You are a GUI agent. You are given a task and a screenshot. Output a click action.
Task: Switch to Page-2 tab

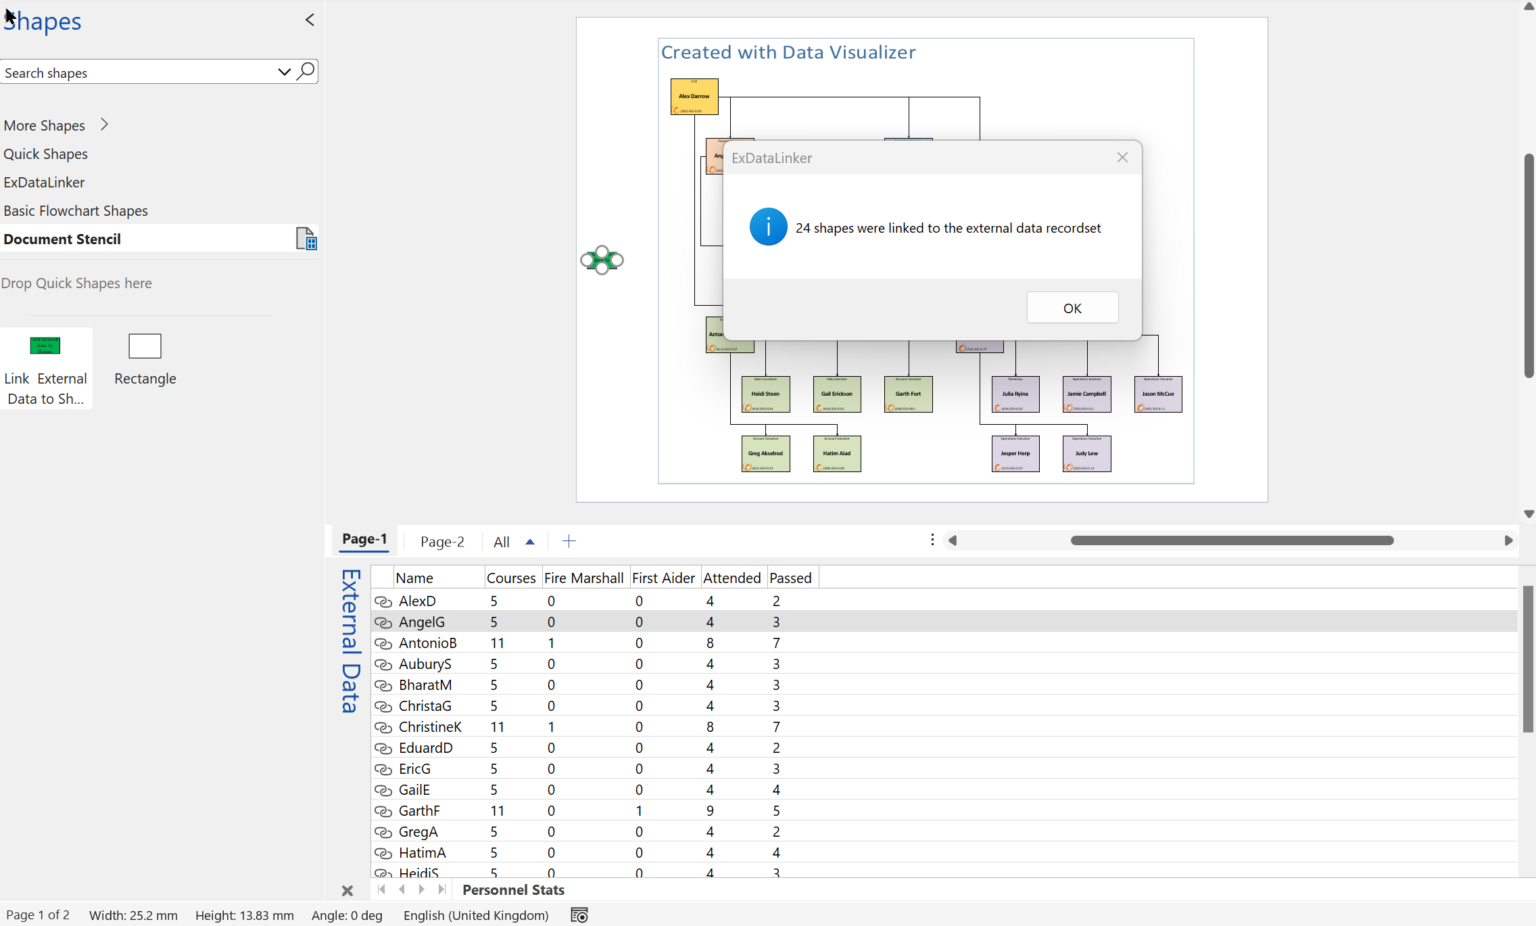(x=440, y=541)
